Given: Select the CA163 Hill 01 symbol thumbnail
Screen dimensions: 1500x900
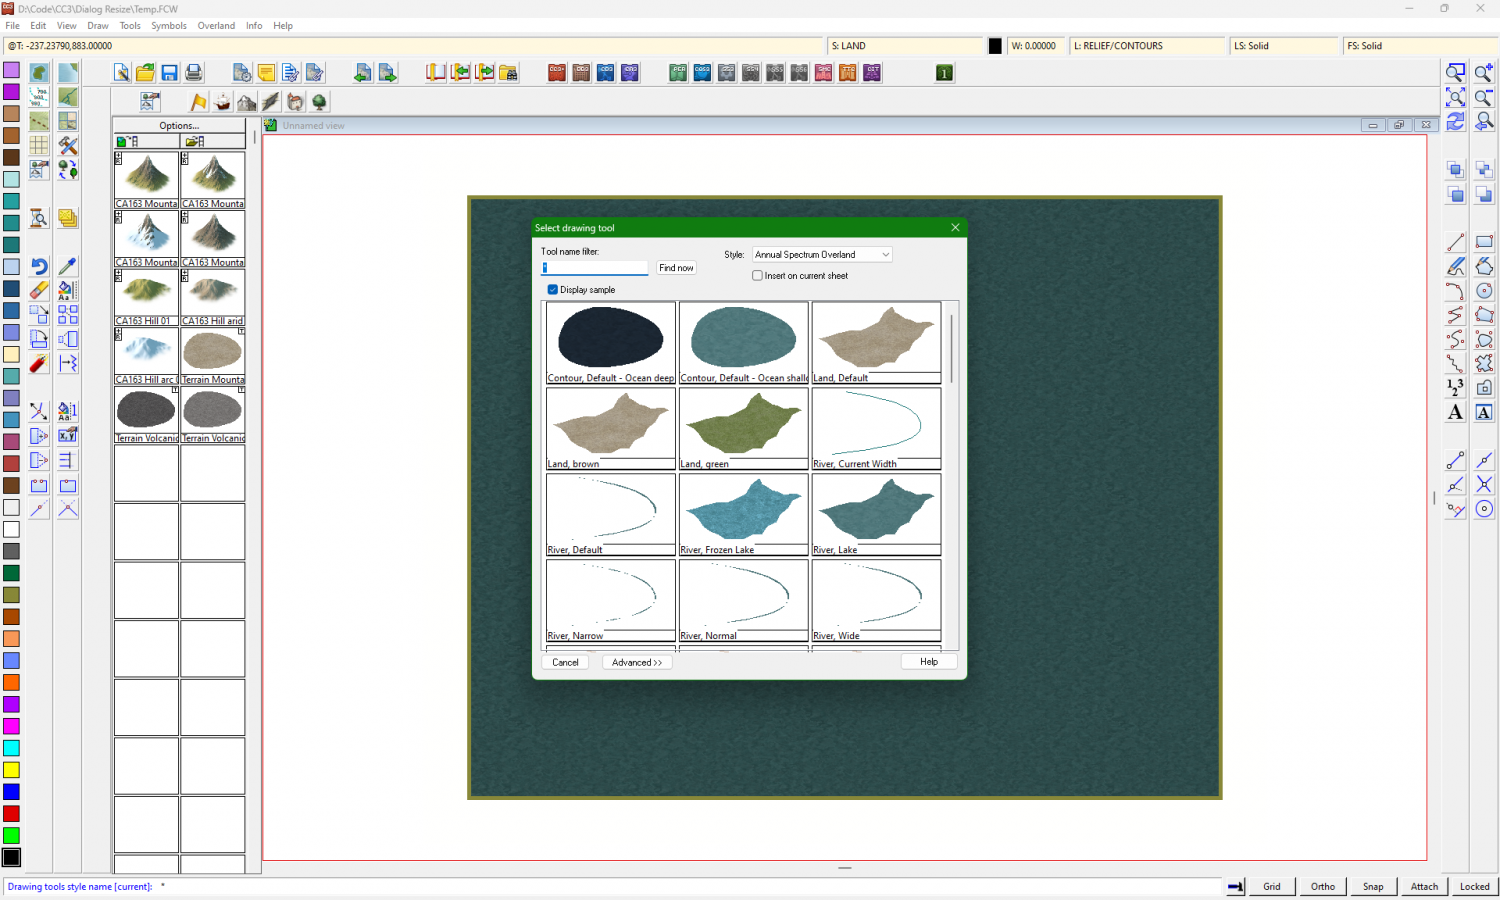Looking at the screenshot, I should [x=146, y=297].
